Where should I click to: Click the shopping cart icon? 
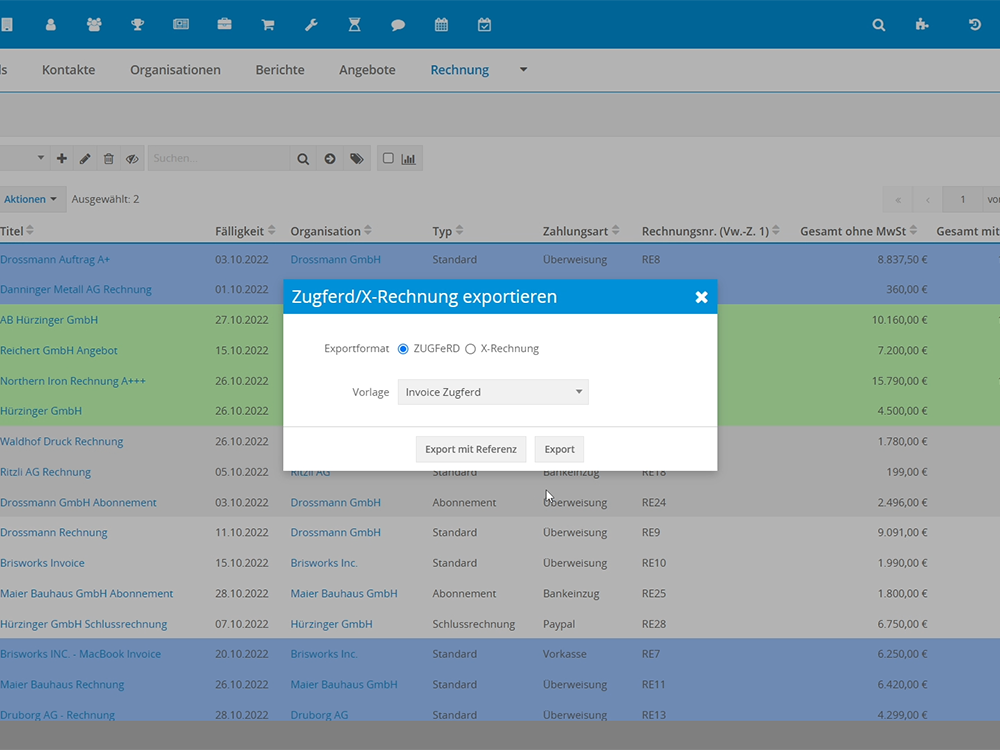point(268,25)
